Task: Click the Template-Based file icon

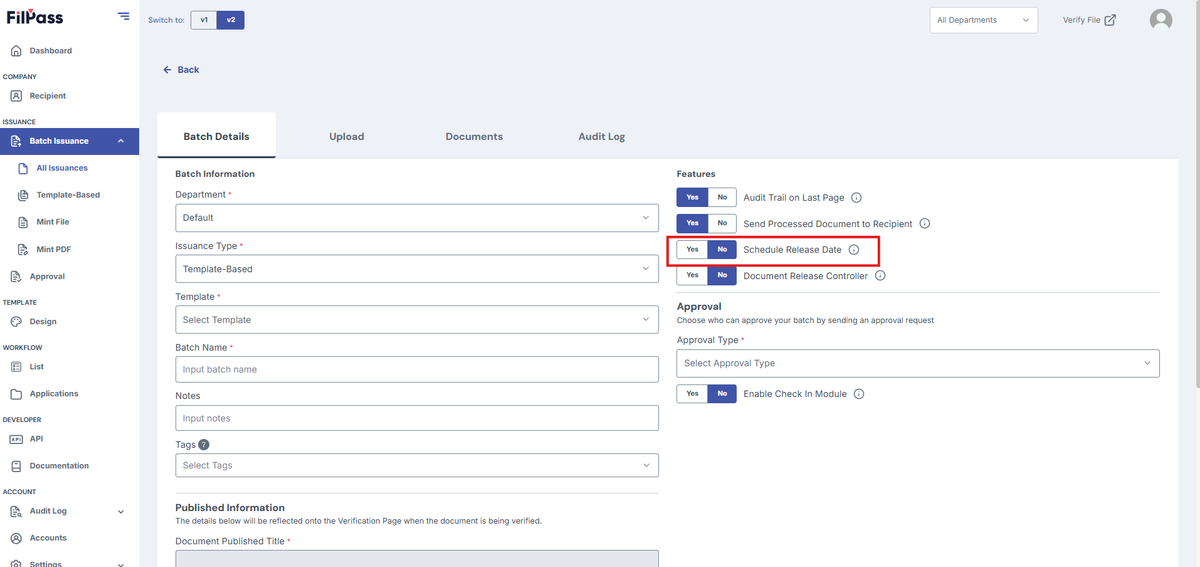Action: click(x=23, y=195)
